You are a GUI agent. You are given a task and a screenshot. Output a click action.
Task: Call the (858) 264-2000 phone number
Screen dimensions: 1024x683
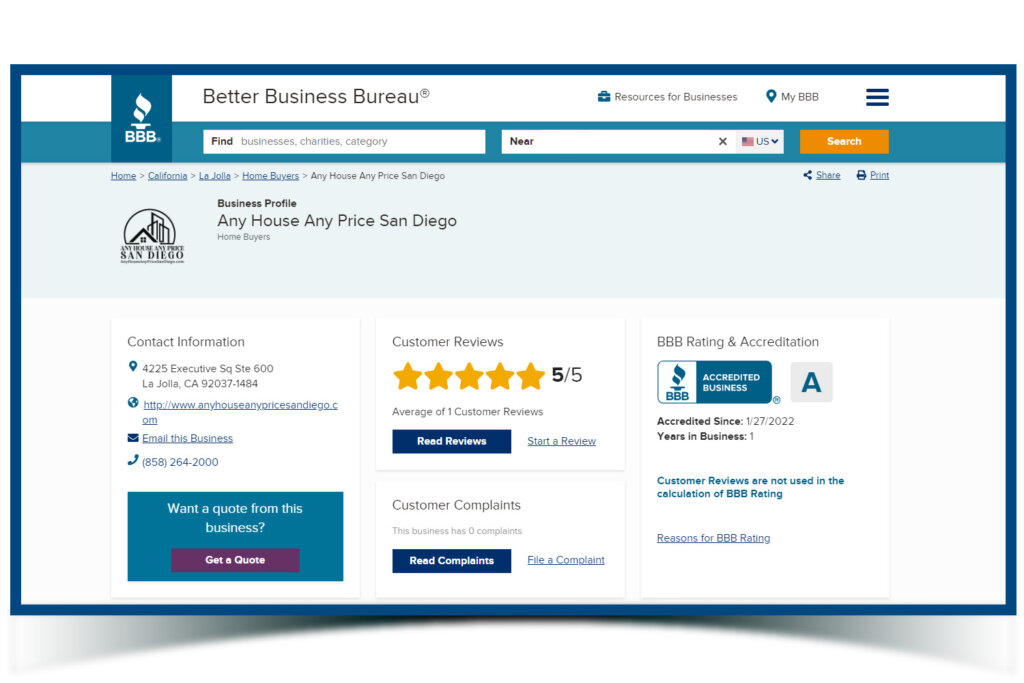pos(180,462)
